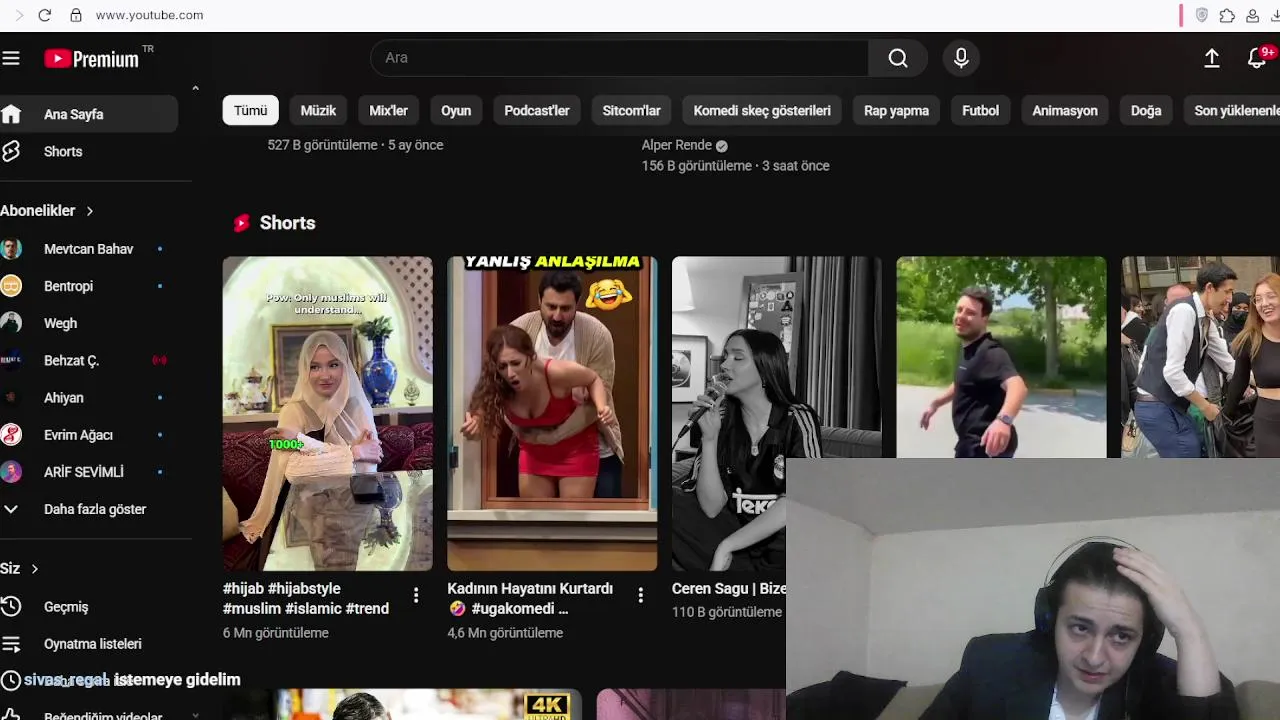This screenshot has width=1280, height=720.
Task: Expand the Abonelikler section
Action: pos(47,211)
